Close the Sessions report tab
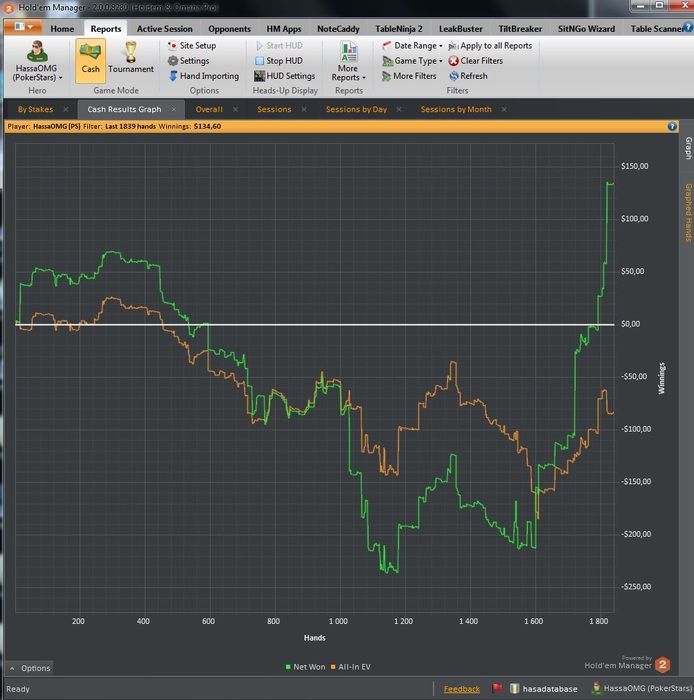 coord(304,109)
